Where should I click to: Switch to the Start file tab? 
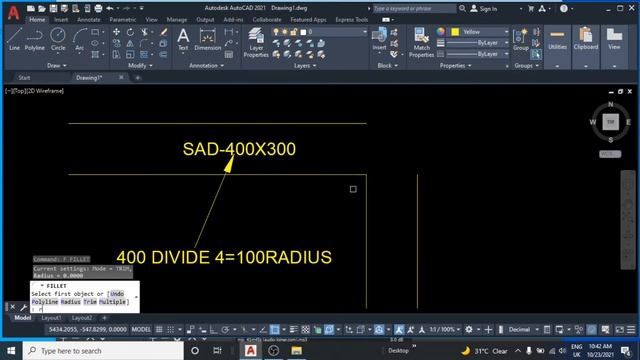(24, 78)
